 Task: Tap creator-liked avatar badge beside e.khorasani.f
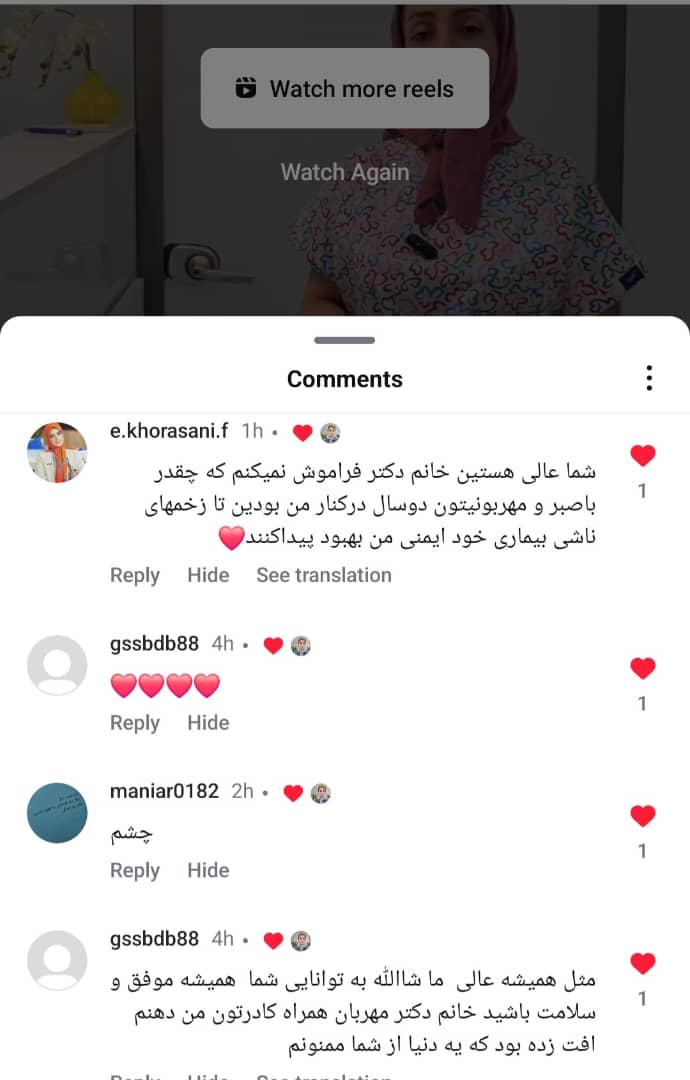(331, 433)
